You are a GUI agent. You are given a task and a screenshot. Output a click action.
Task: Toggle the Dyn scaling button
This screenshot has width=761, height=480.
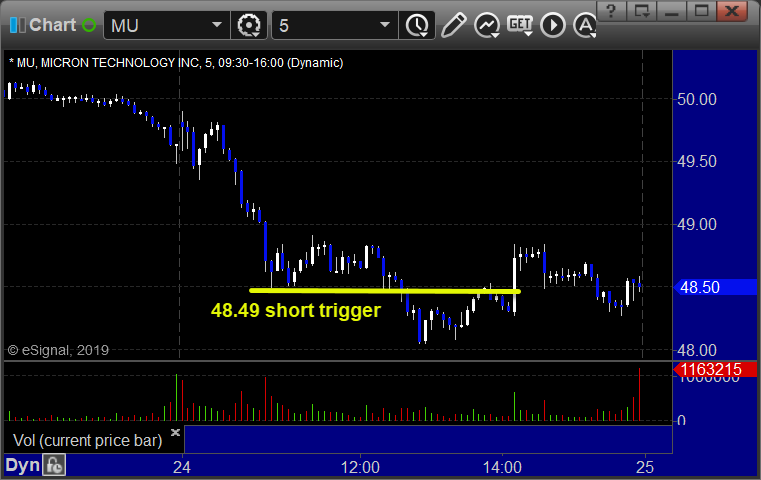[x=22, y=465]
